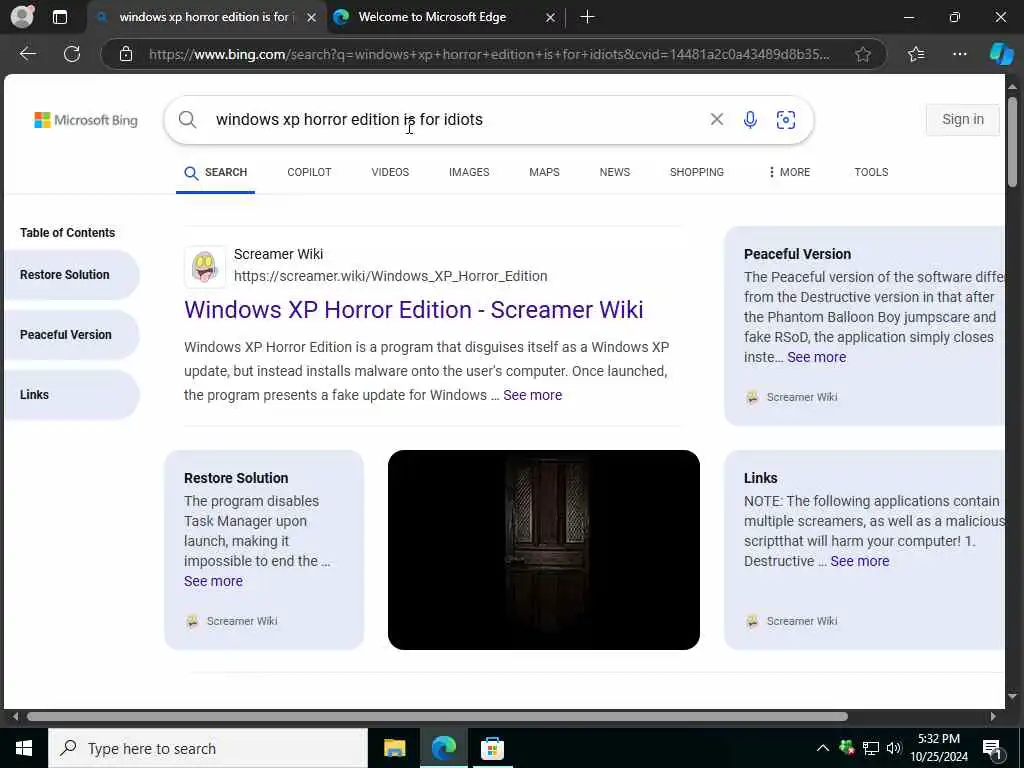
Task: Open File Explorer from taskbar
Action: pos(394,748)
